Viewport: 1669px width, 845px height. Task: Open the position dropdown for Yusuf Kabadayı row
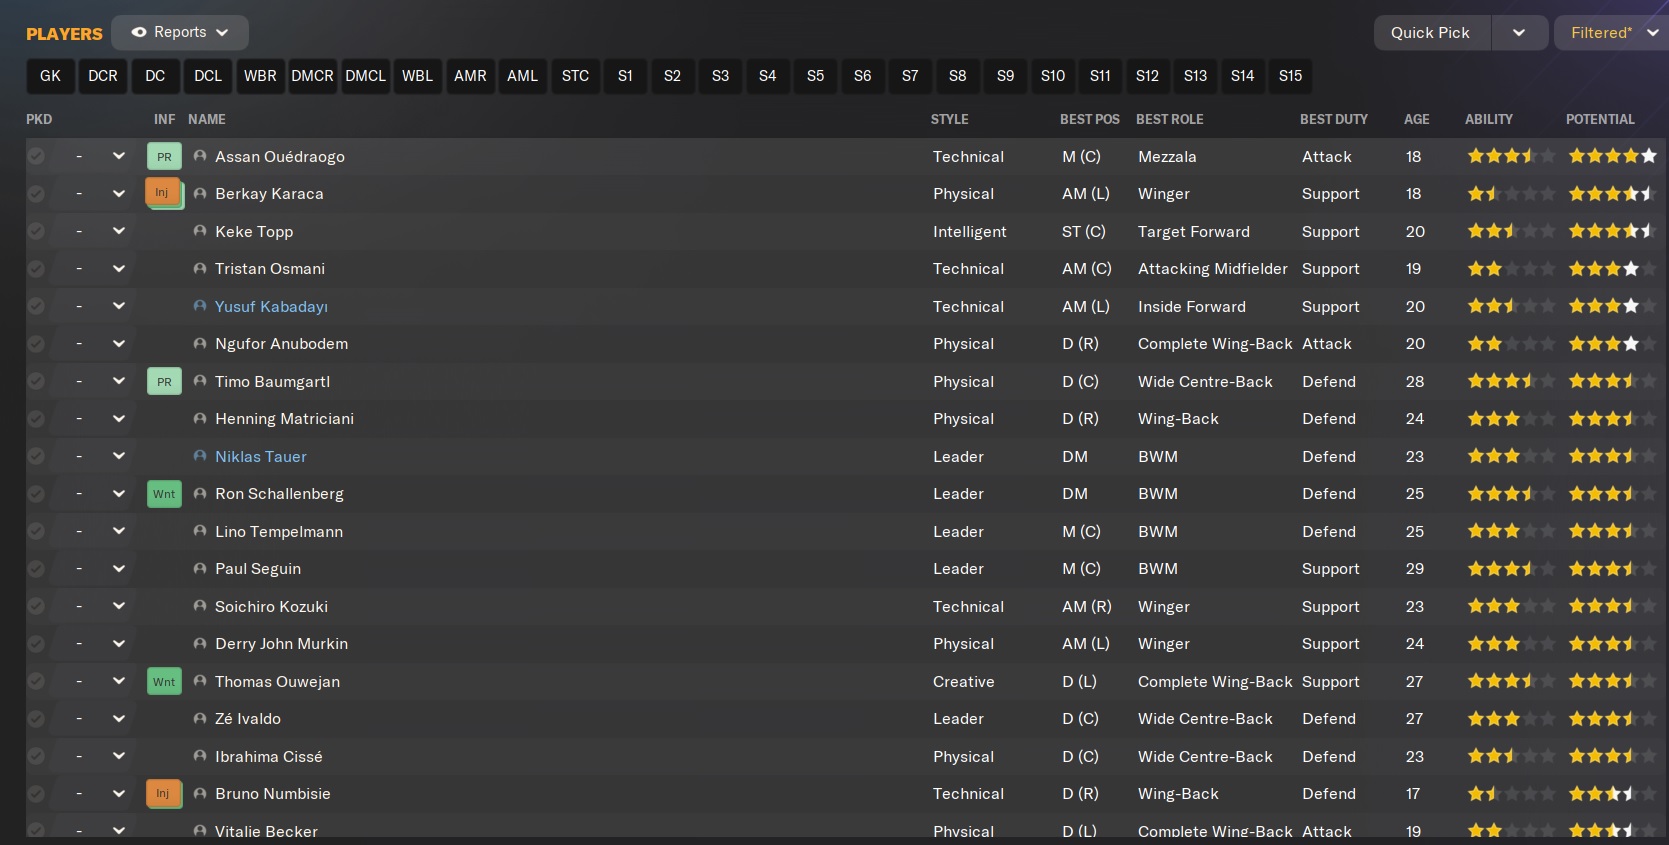pyautogui.click(x=119, y=306)
